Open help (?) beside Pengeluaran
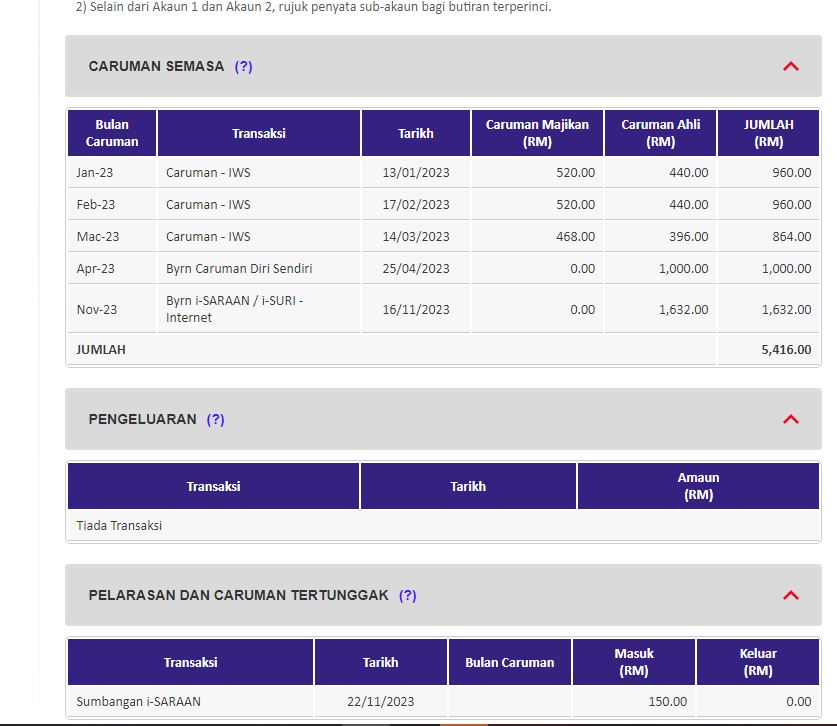837x726 pixels. point(215,420)
